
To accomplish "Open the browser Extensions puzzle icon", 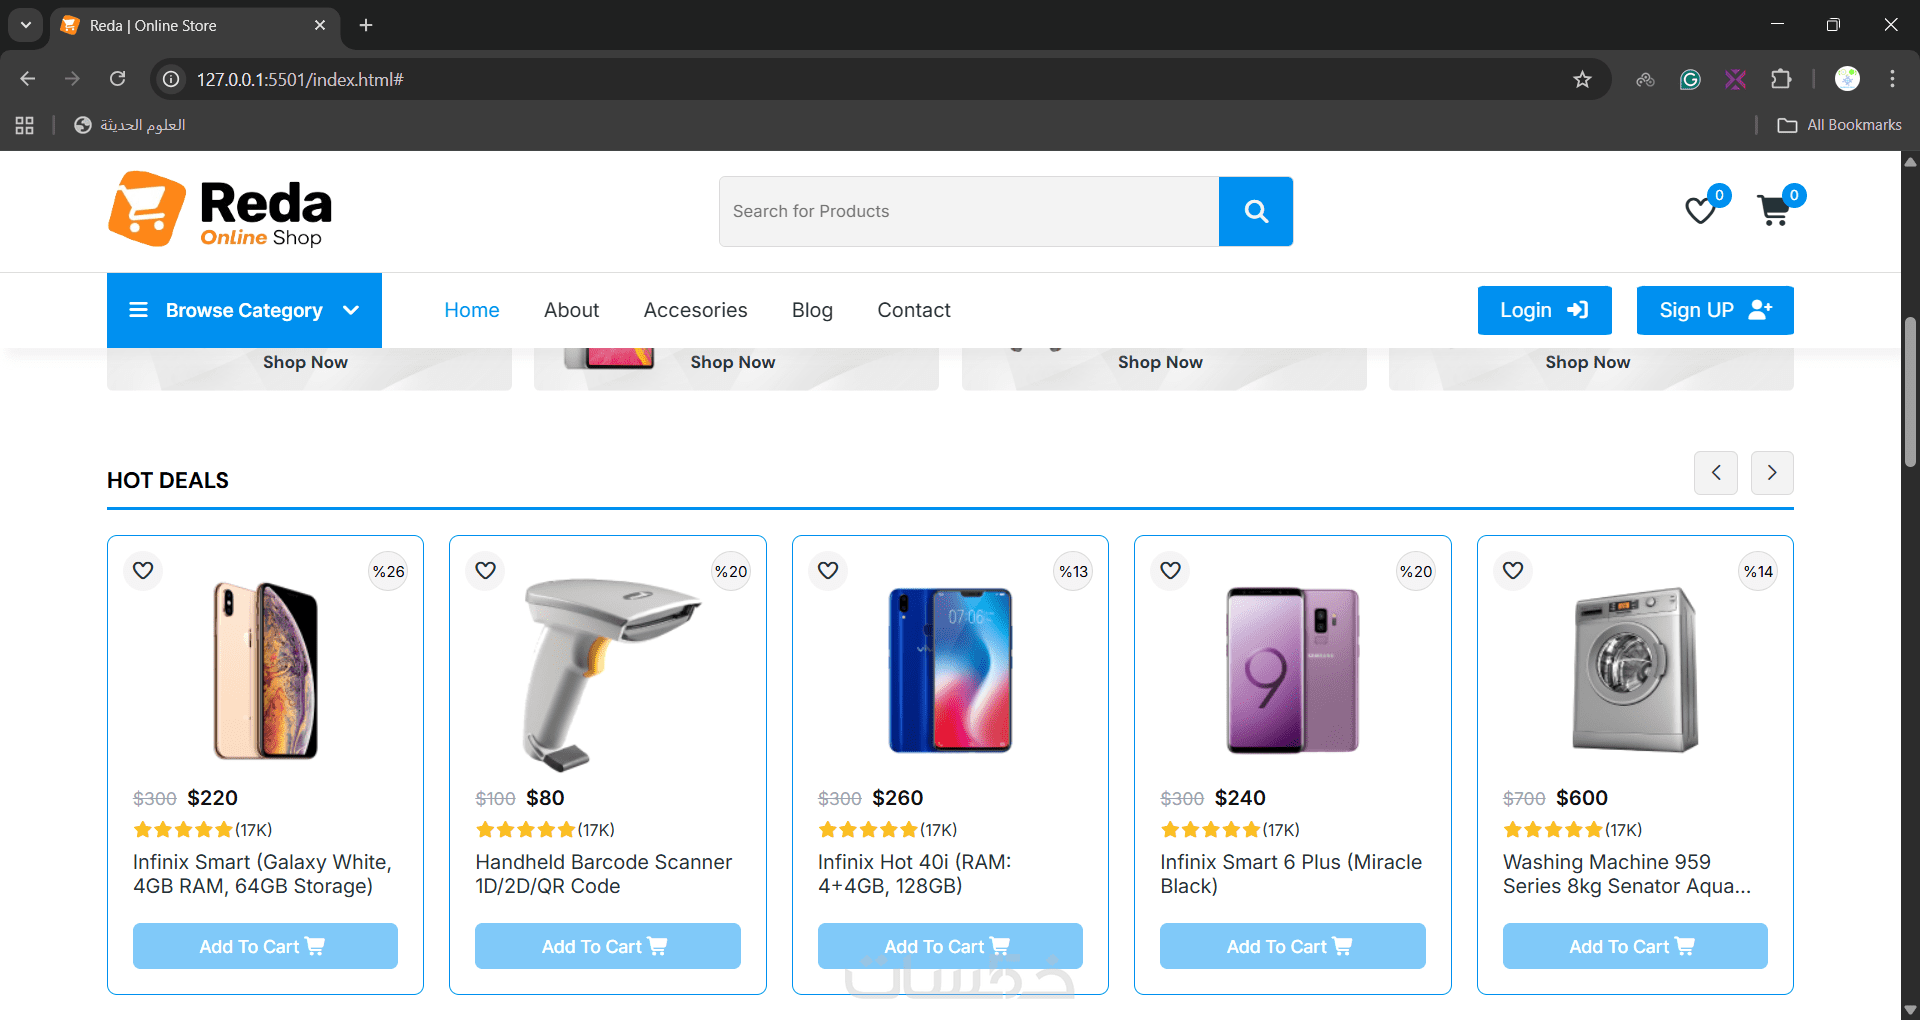I will coord(1781,79).
